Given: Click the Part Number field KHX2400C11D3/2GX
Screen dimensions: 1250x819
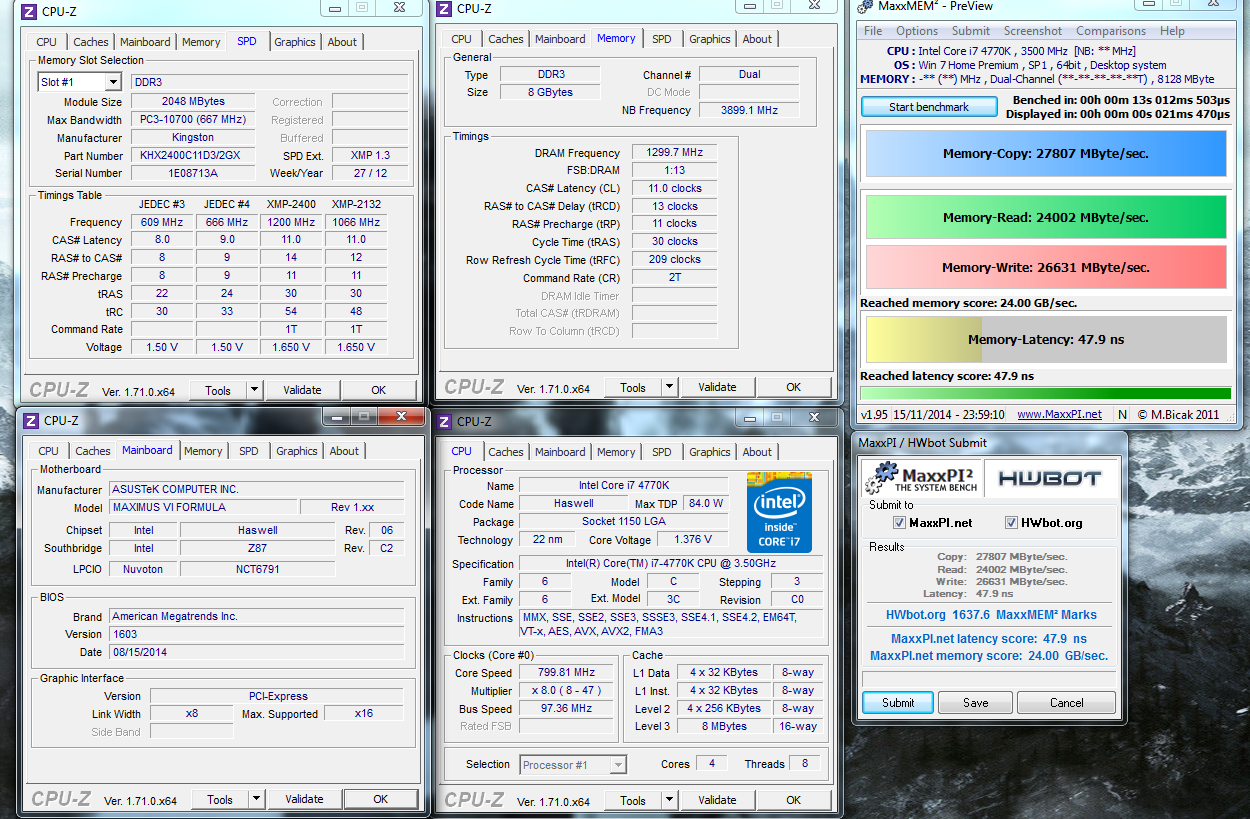Looking at the screenshot, I should (x=192, y=156).
